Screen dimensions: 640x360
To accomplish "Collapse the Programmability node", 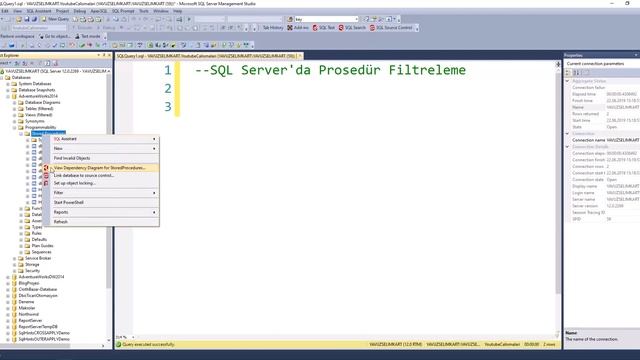I will tap(14, 127).
